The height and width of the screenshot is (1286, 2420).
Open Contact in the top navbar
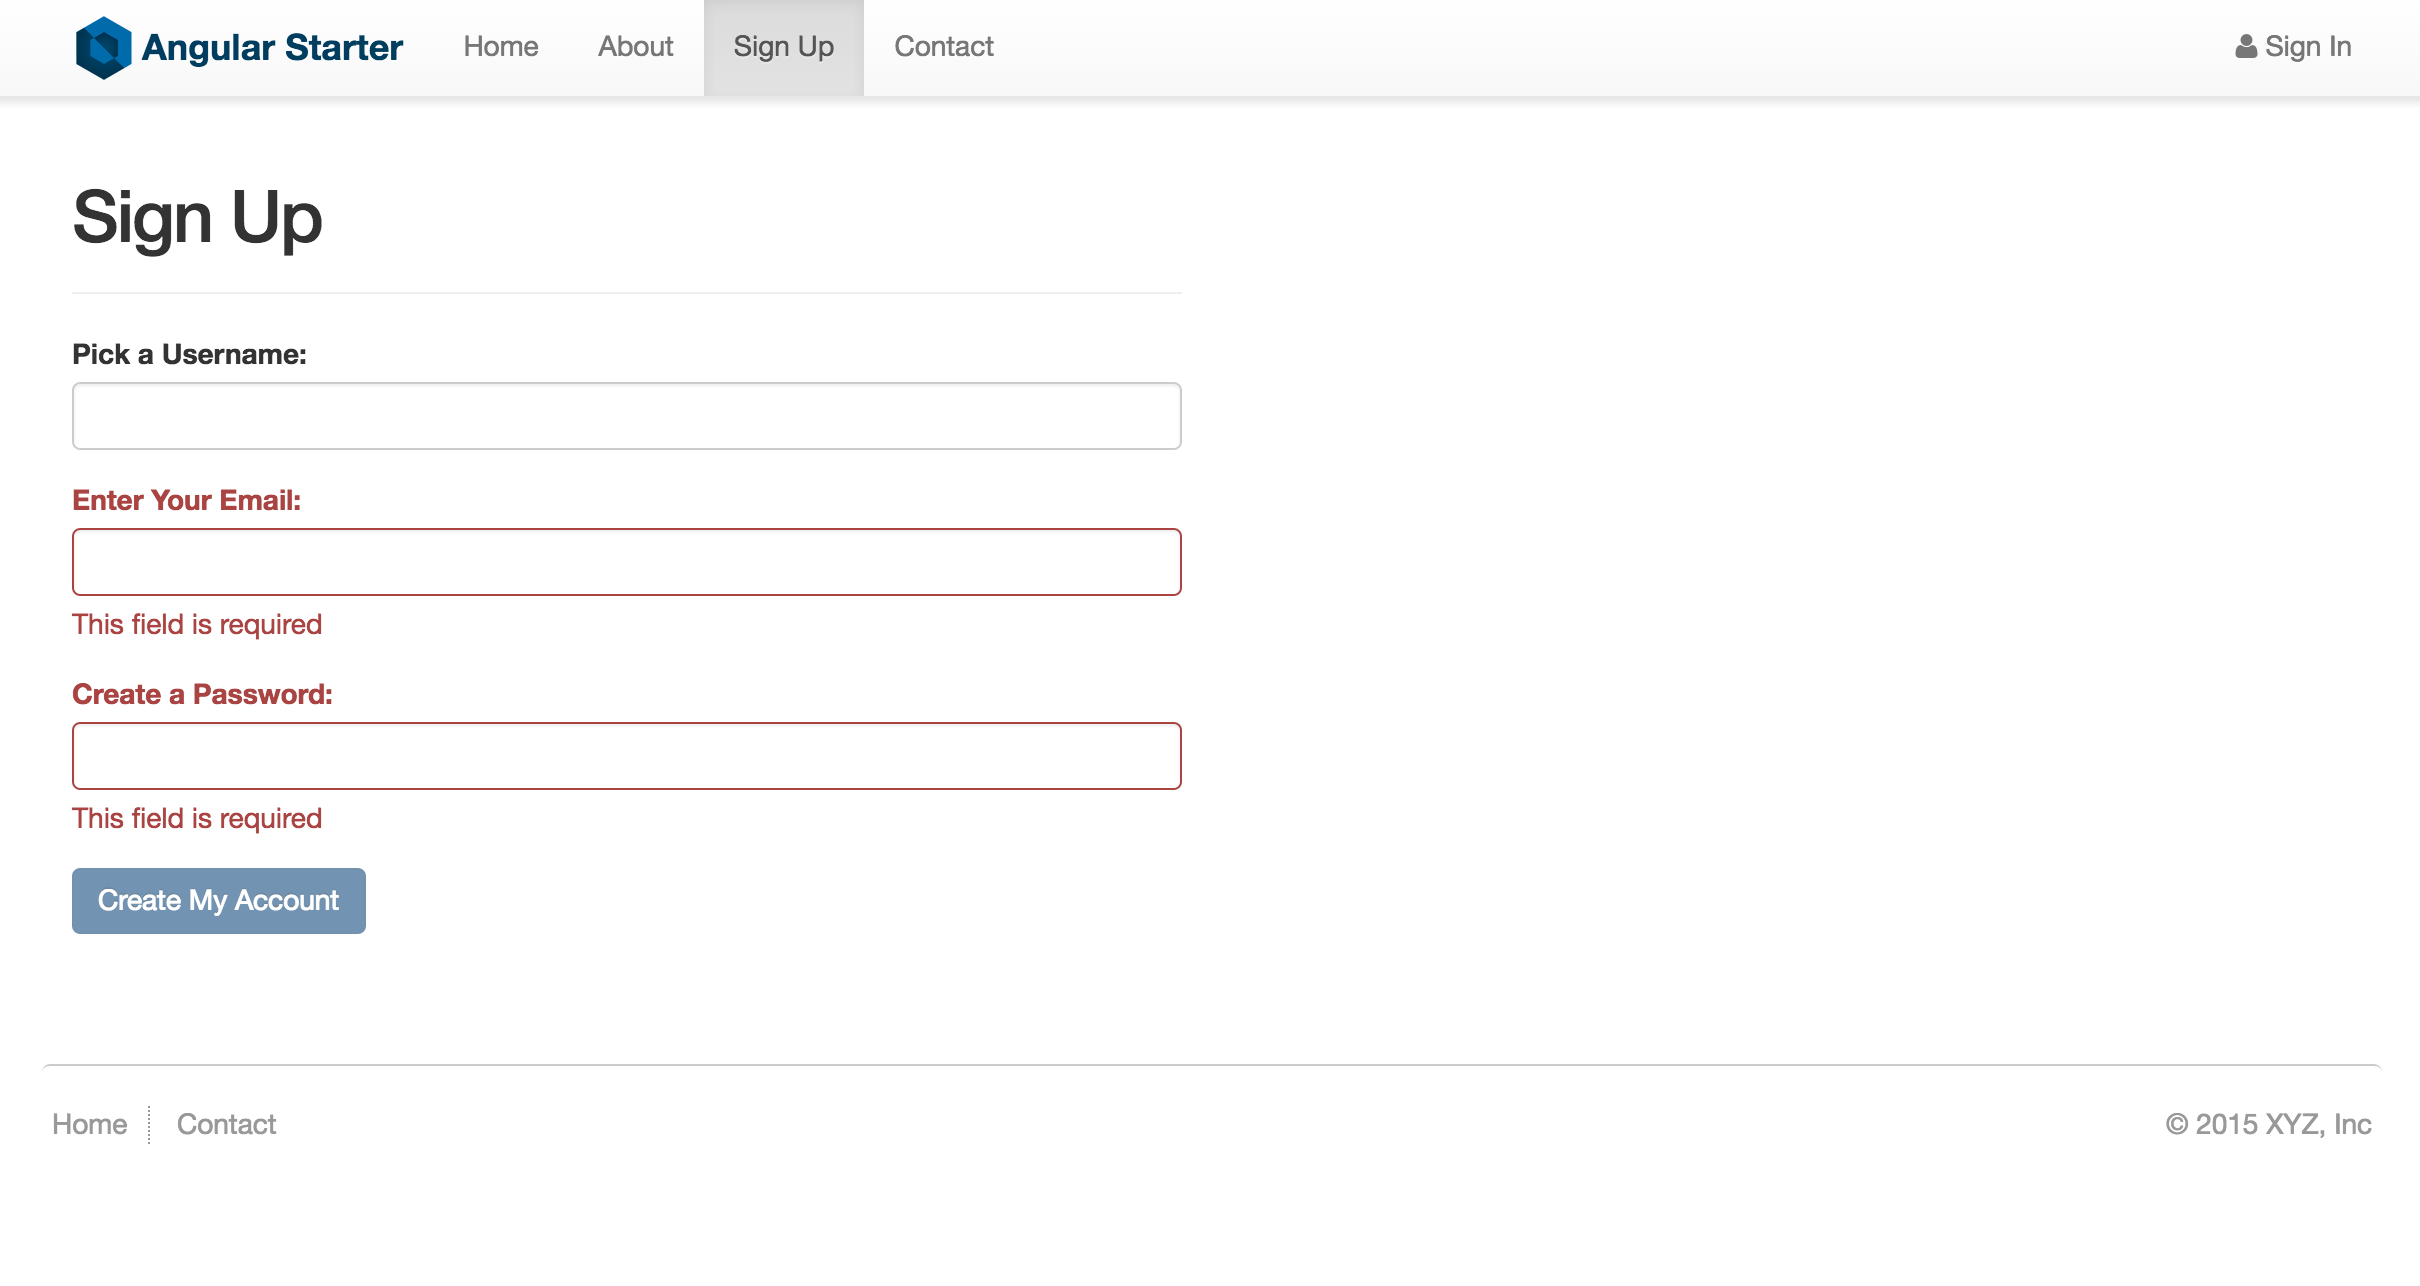(943, 47)
